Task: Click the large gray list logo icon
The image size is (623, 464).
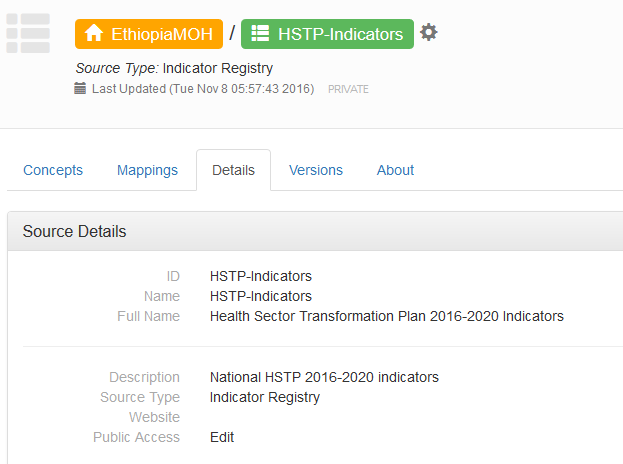Action: (28, 33)
